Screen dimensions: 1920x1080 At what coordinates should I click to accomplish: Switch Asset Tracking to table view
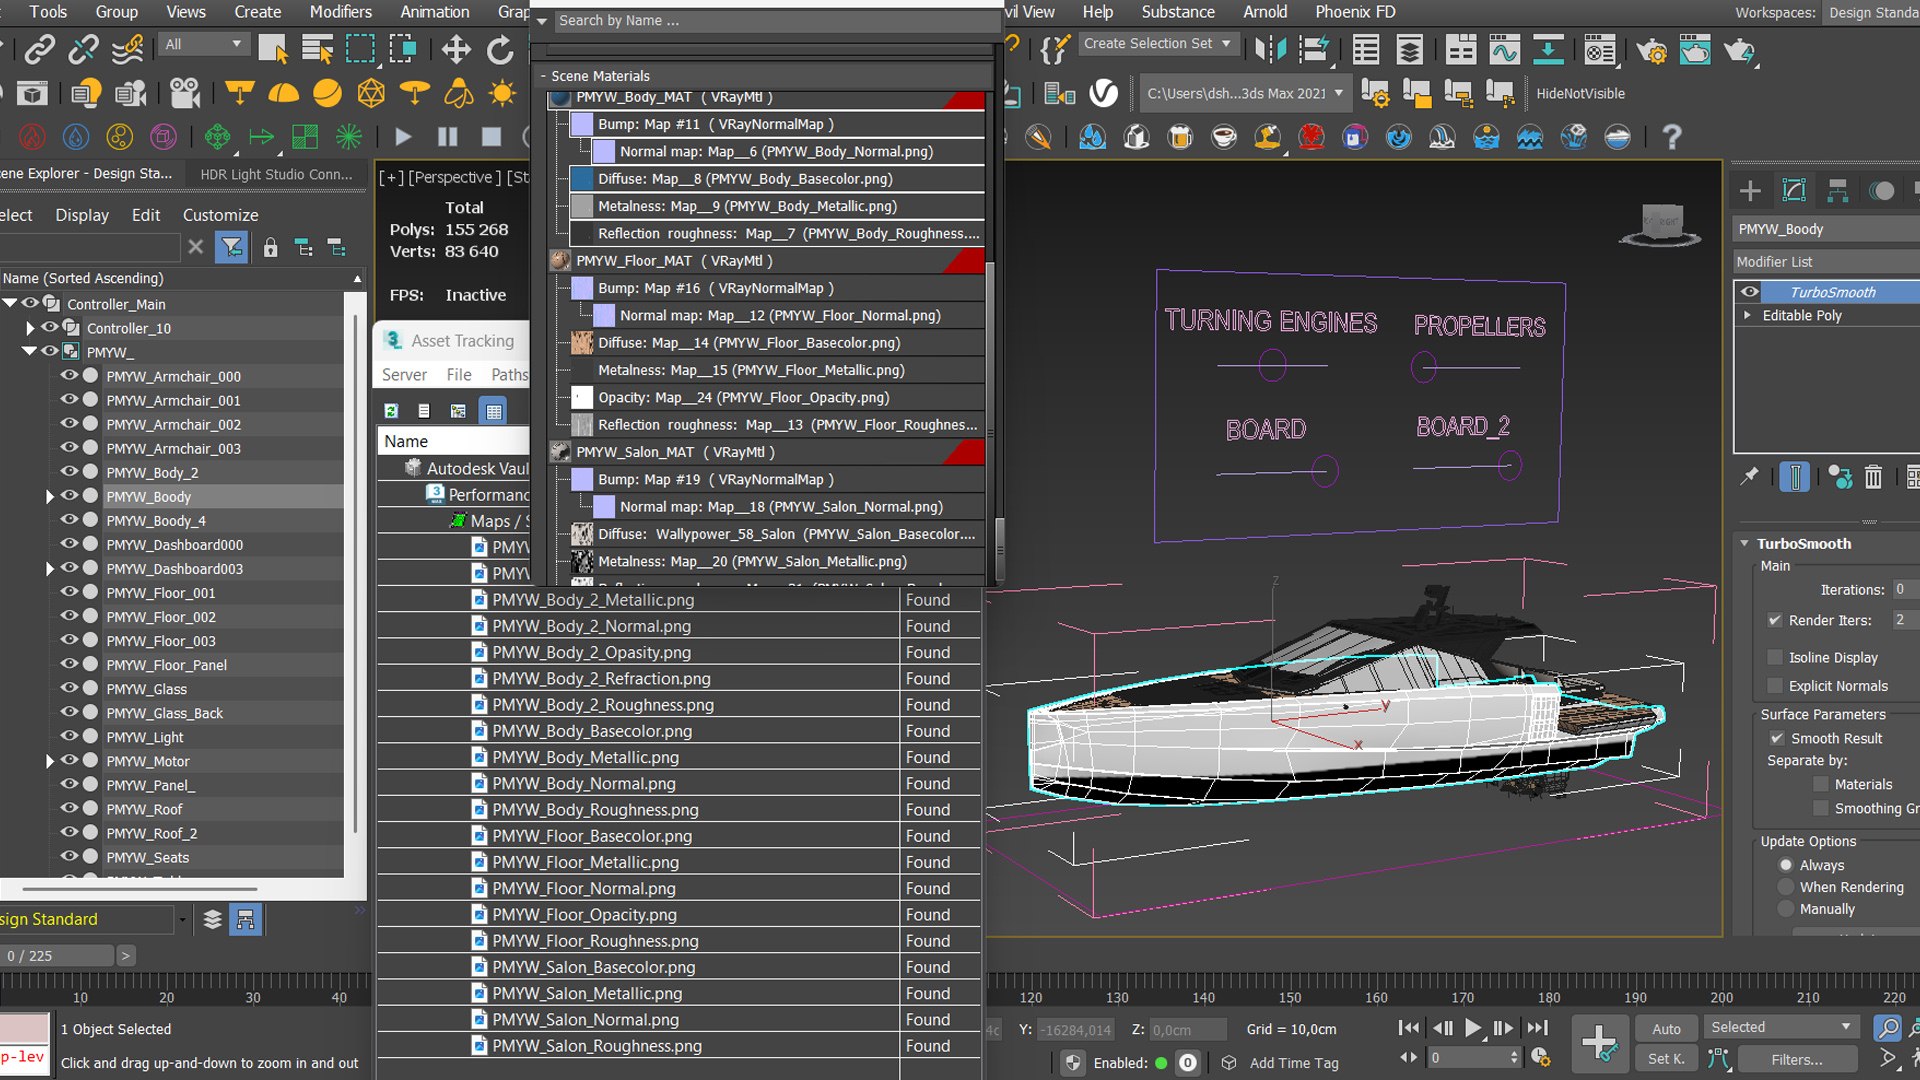[x=493, y=411]
